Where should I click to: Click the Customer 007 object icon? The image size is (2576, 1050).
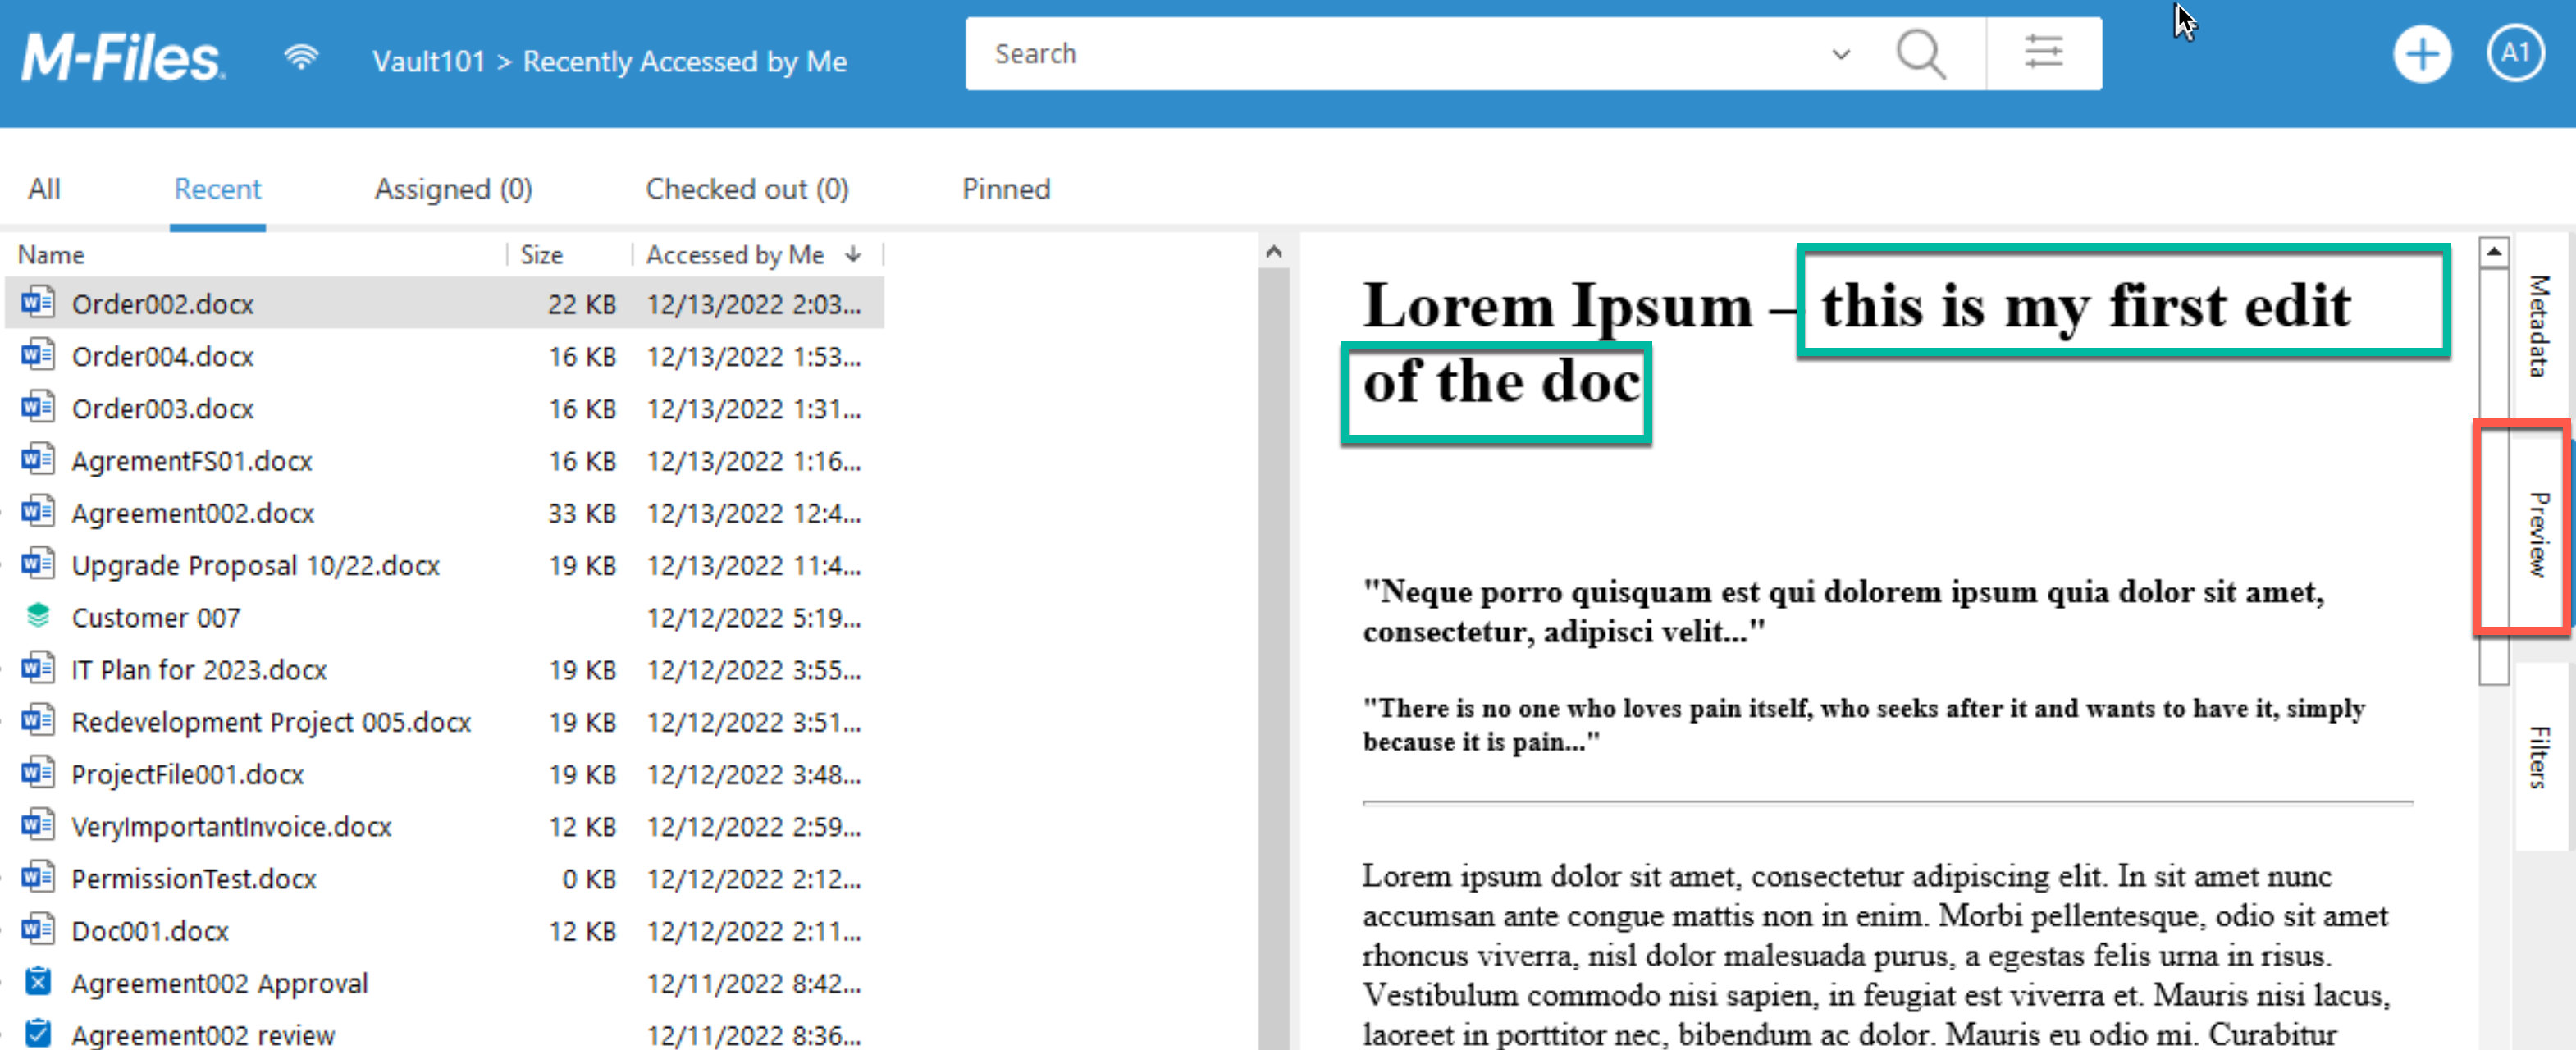pyautogui.click(x=38, y=616)
